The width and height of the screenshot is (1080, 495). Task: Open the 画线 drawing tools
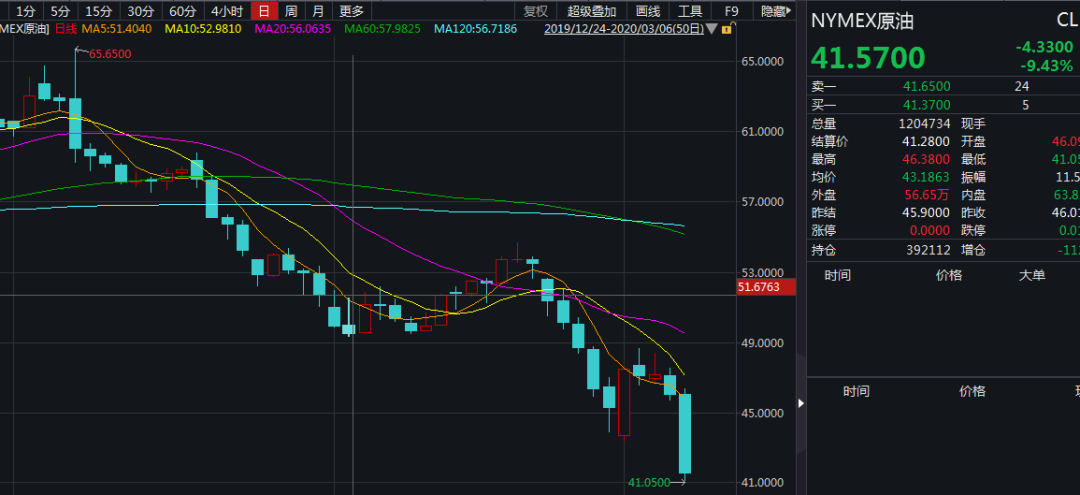[648, 11]
